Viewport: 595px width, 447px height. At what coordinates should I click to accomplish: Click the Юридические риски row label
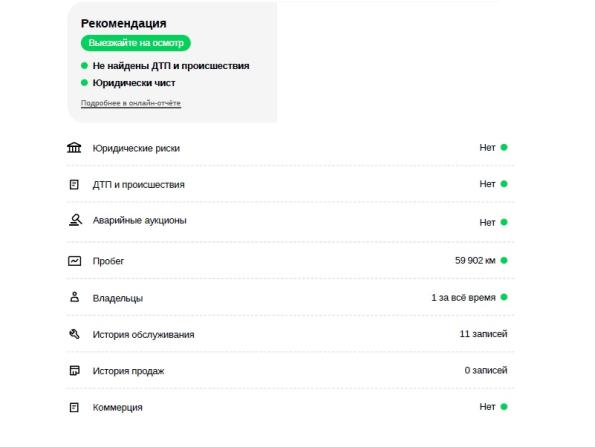136,148
